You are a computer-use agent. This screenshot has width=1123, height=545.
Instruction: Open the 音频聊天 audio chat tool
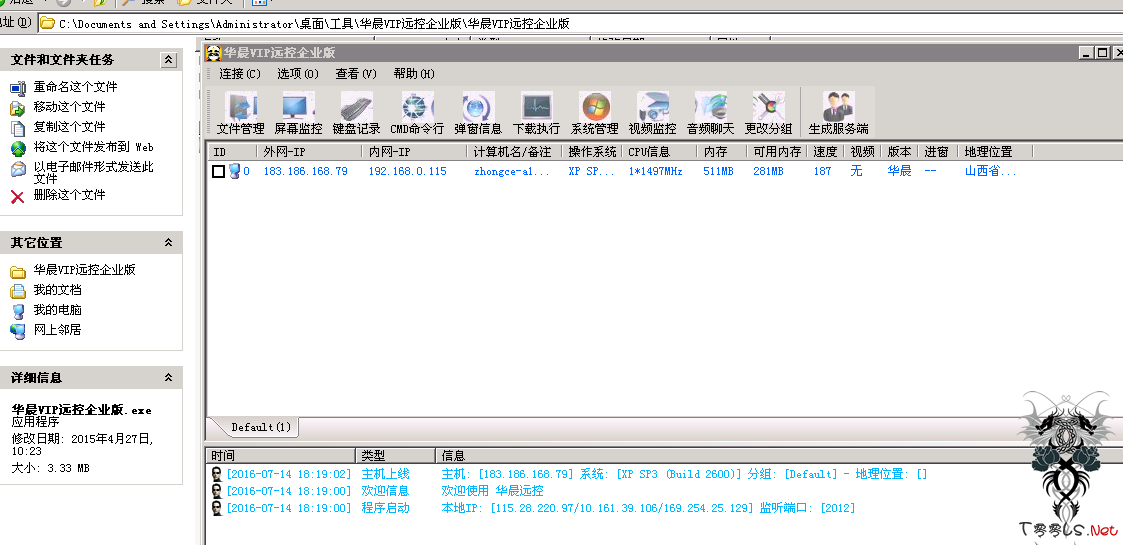coord(710,113)
